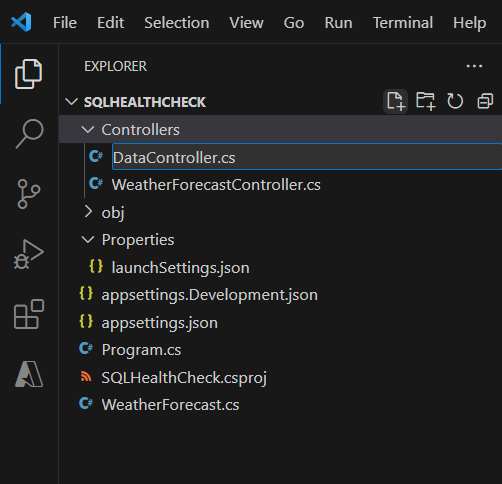502x484 pixels.
Task: Click the DataController.cs name field
Action: coord(307,157)
